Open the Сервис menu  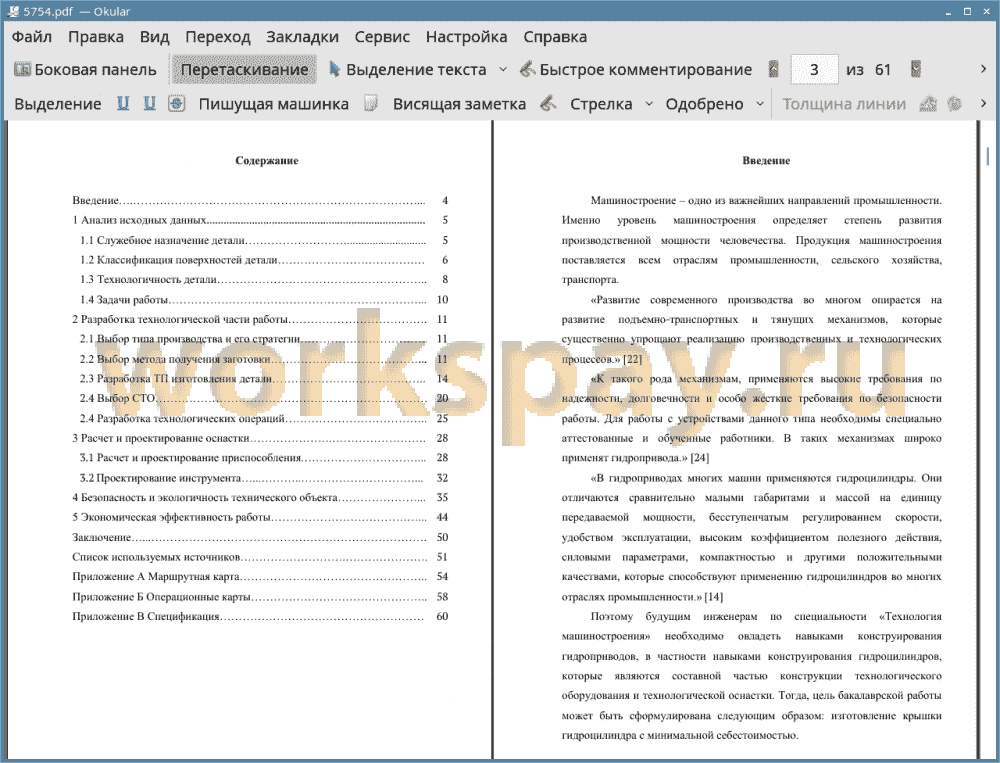[382, 37]
